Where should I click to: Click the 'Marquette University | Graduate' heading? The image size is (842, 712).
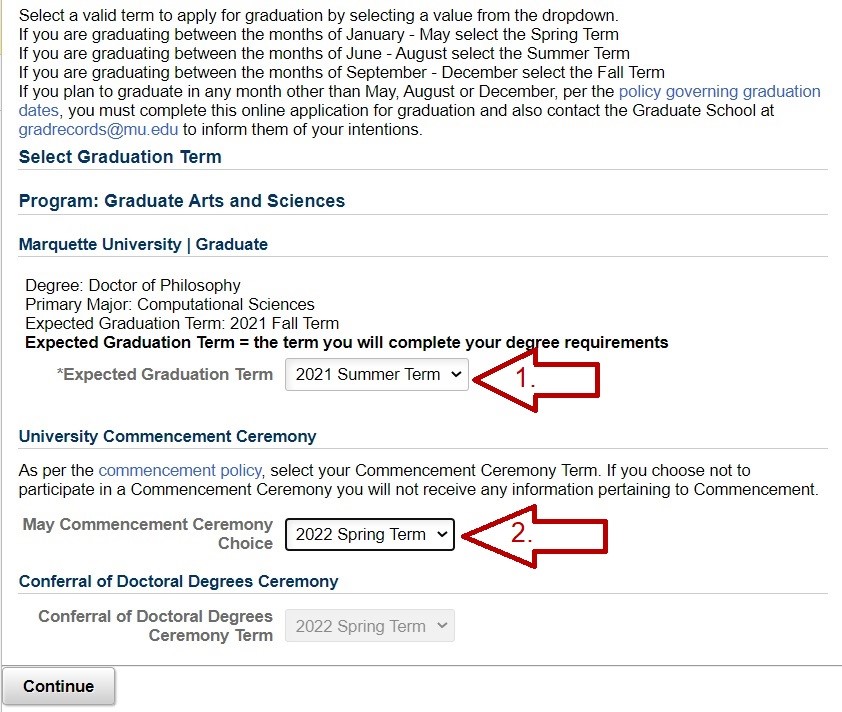point(143,244)
